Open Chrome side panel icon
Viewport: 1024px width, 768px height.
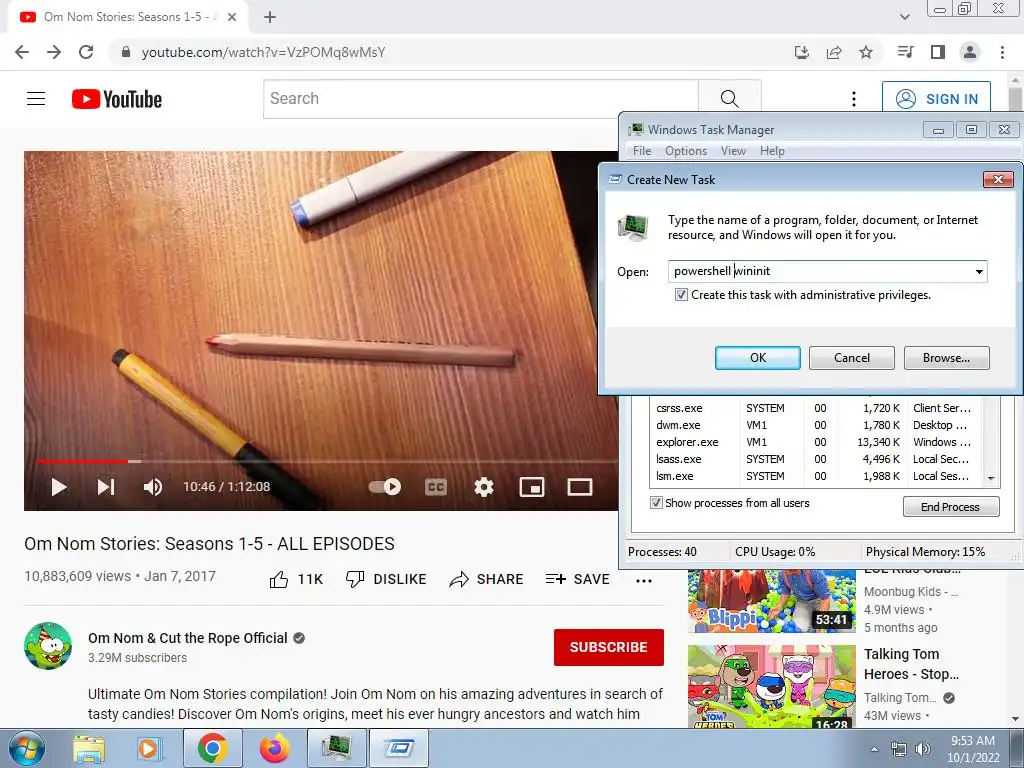click(938, 52)
